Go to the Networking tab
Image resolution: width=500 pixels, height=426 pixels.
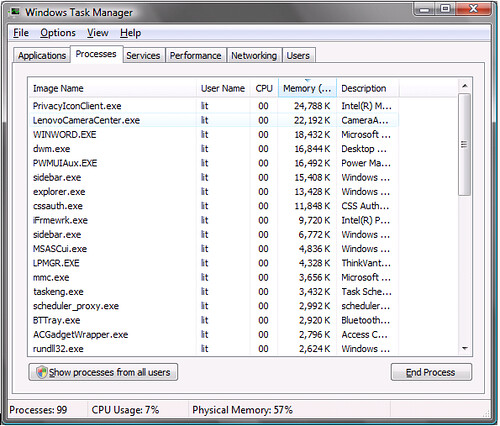254,55
